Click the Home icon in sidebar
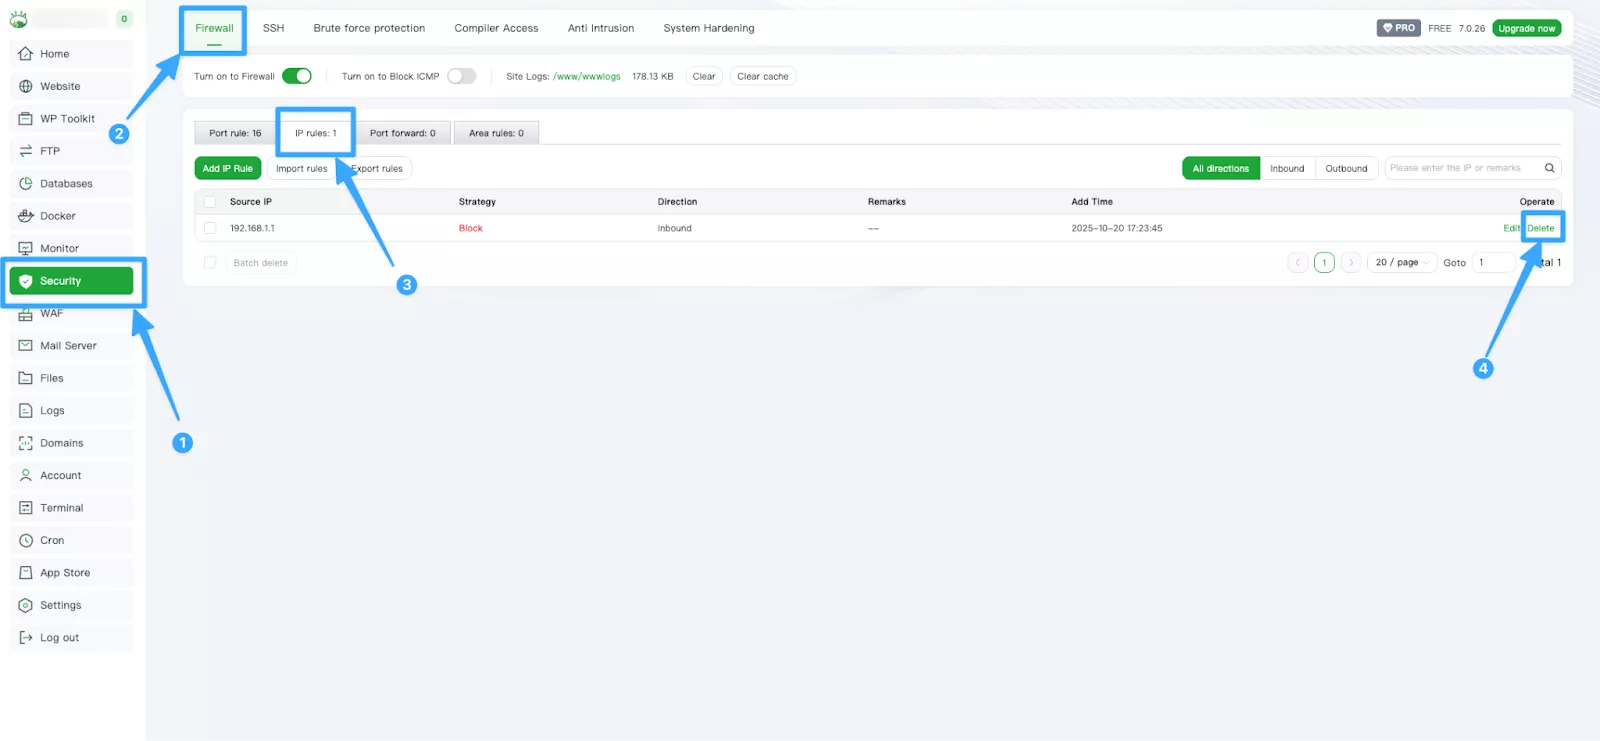This screenshot has width=1600, height=741. point(26,54)
